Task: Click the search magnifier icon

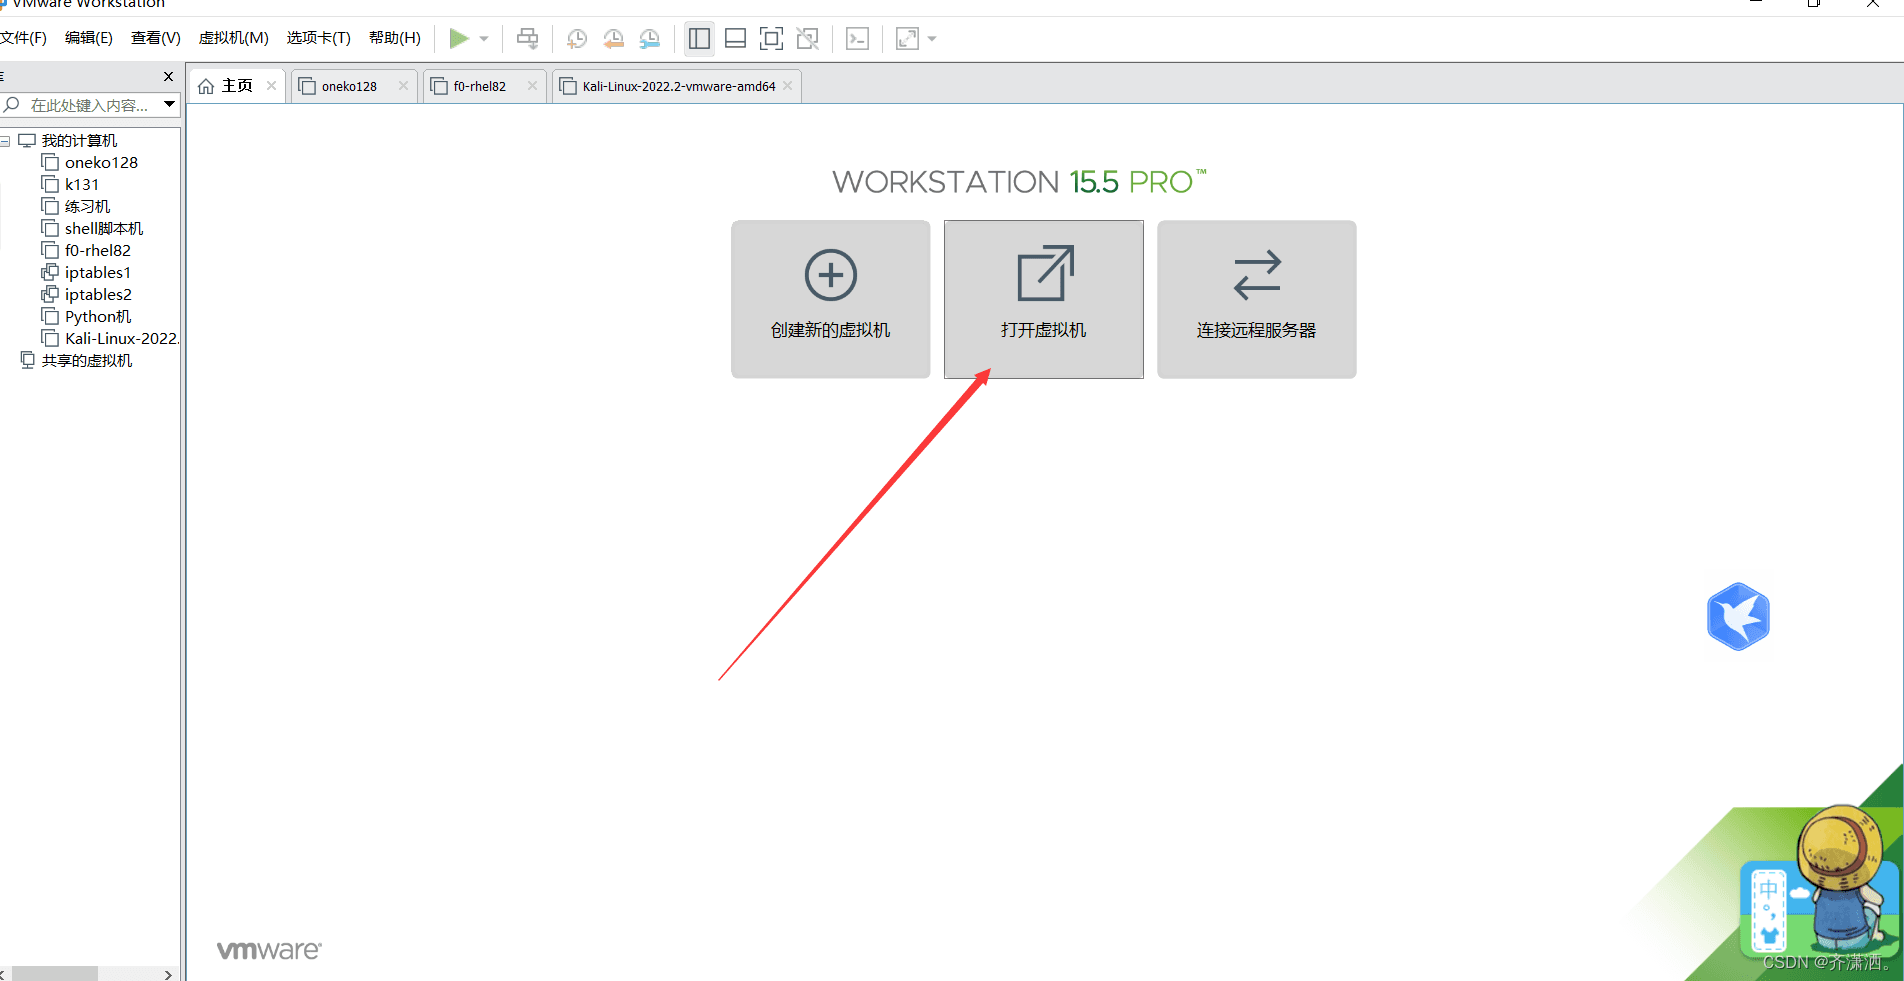Action: point(12,104)
